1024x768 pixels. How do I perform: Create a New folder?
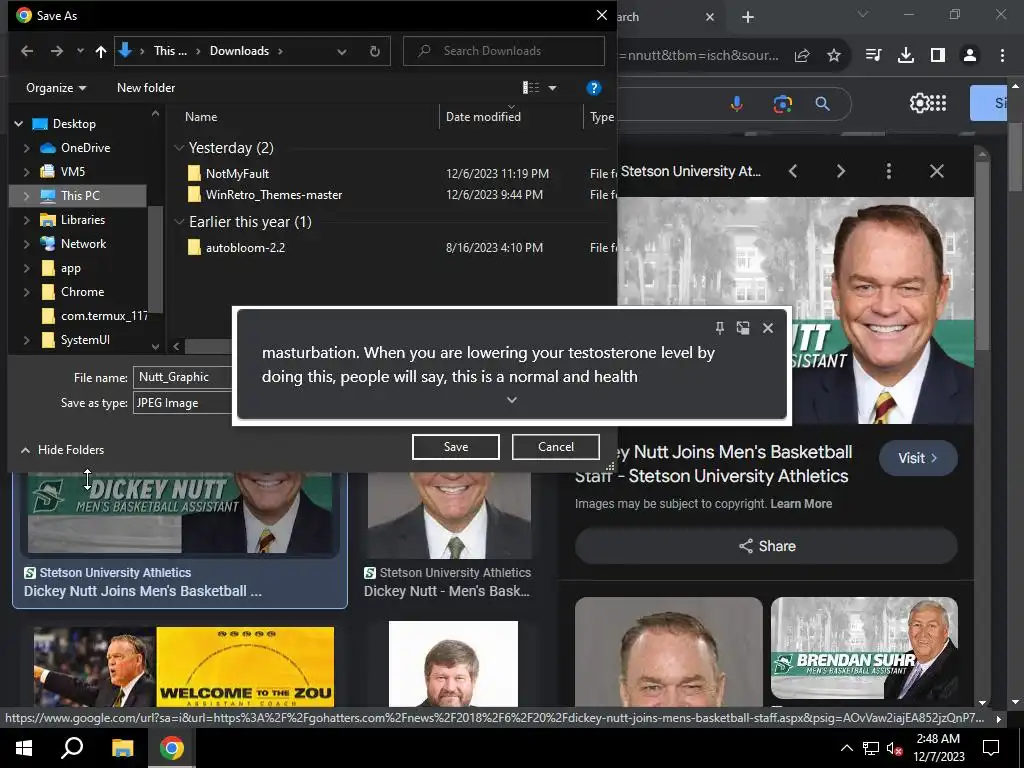tap(146, 88)
